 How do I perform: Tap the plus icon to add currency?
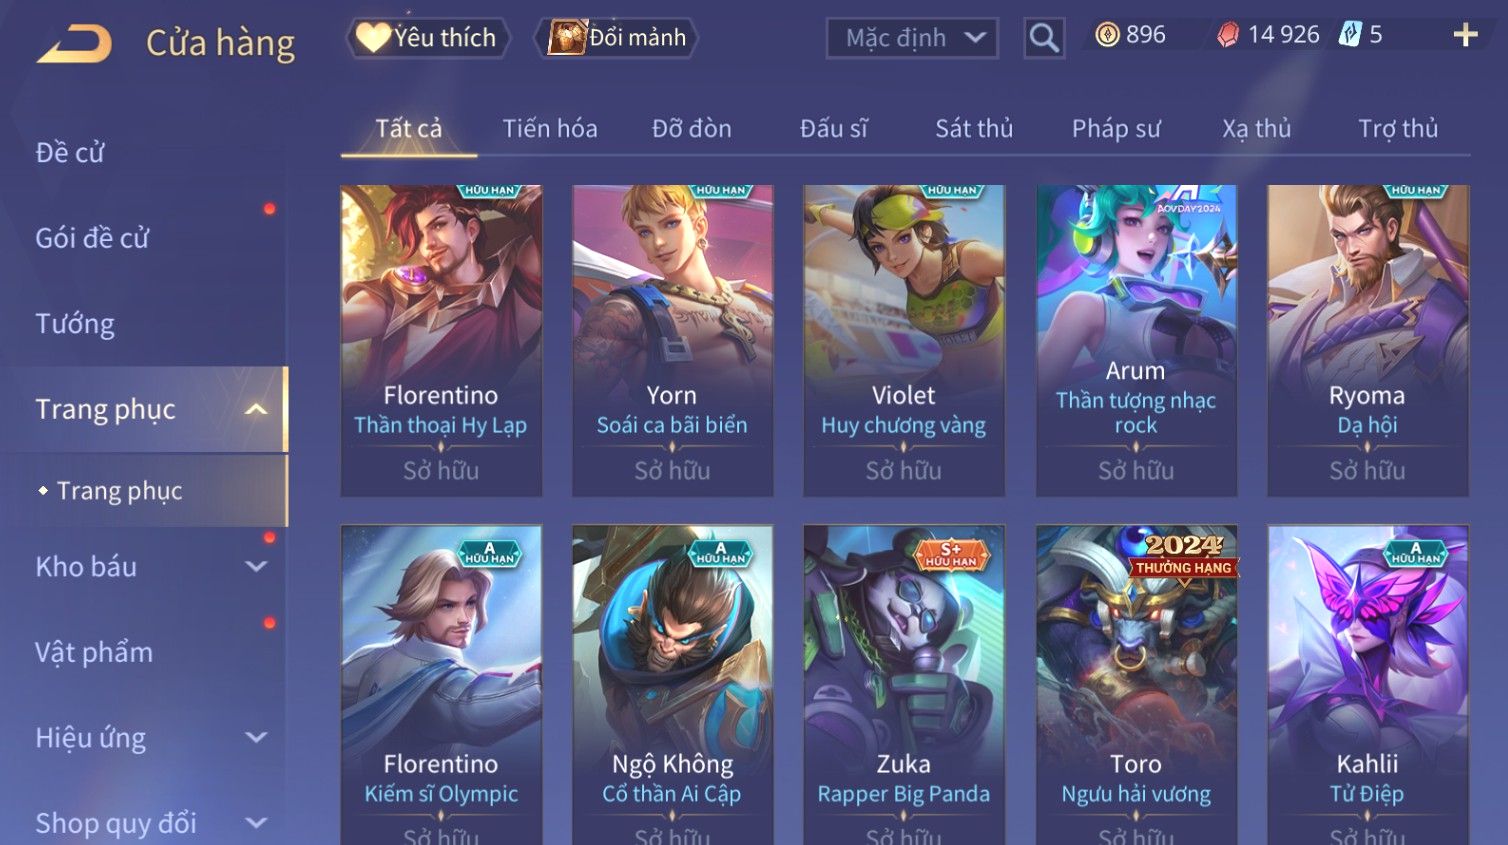coord(1465,35)
